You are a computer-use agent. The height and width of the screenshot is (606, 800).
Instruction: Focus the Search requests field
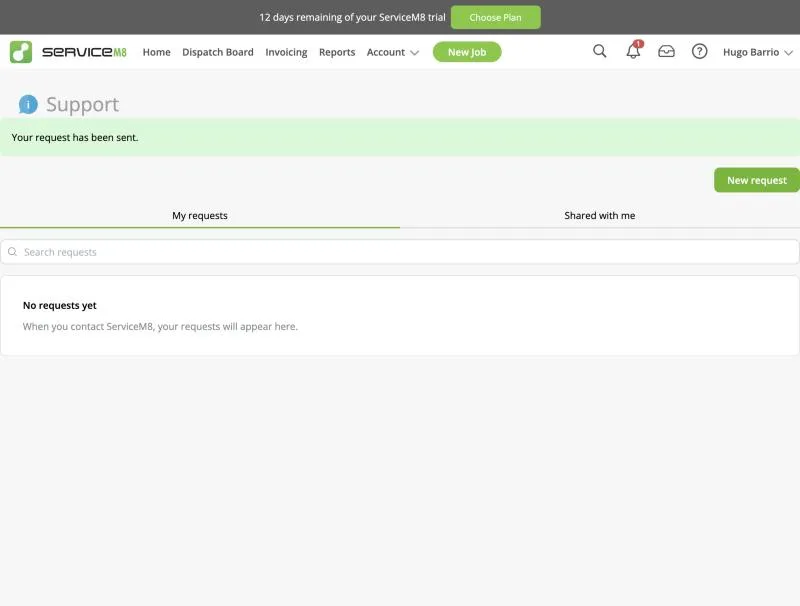click(x=400, y=252)
